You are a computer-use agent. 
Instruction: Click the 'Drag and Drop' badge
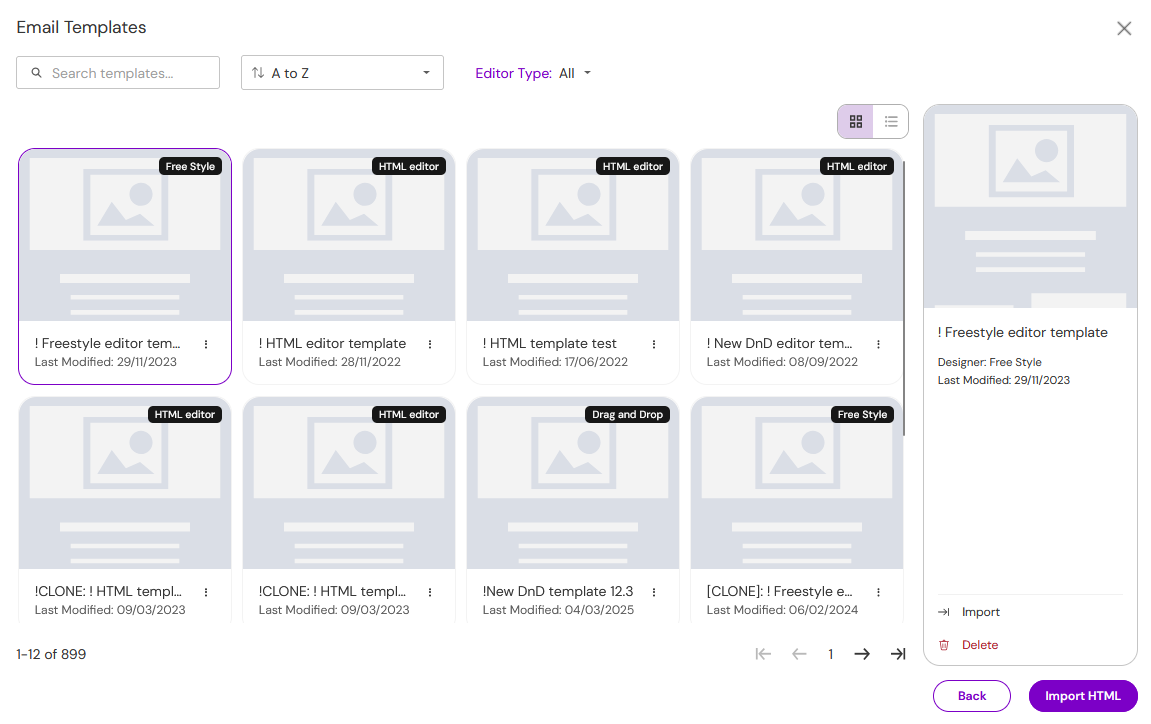[628, 415]
